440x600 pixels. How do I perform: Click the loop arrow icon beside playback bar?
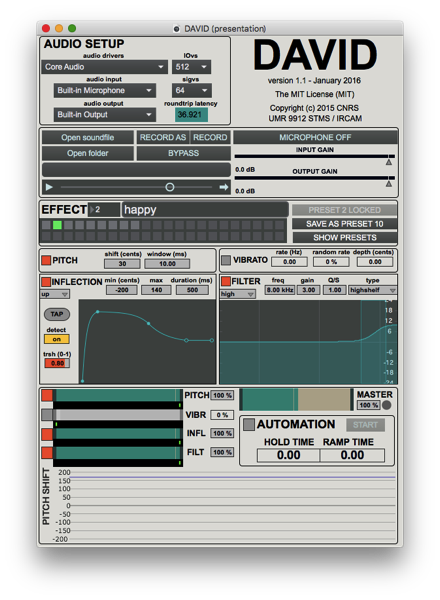coord(224,187)
